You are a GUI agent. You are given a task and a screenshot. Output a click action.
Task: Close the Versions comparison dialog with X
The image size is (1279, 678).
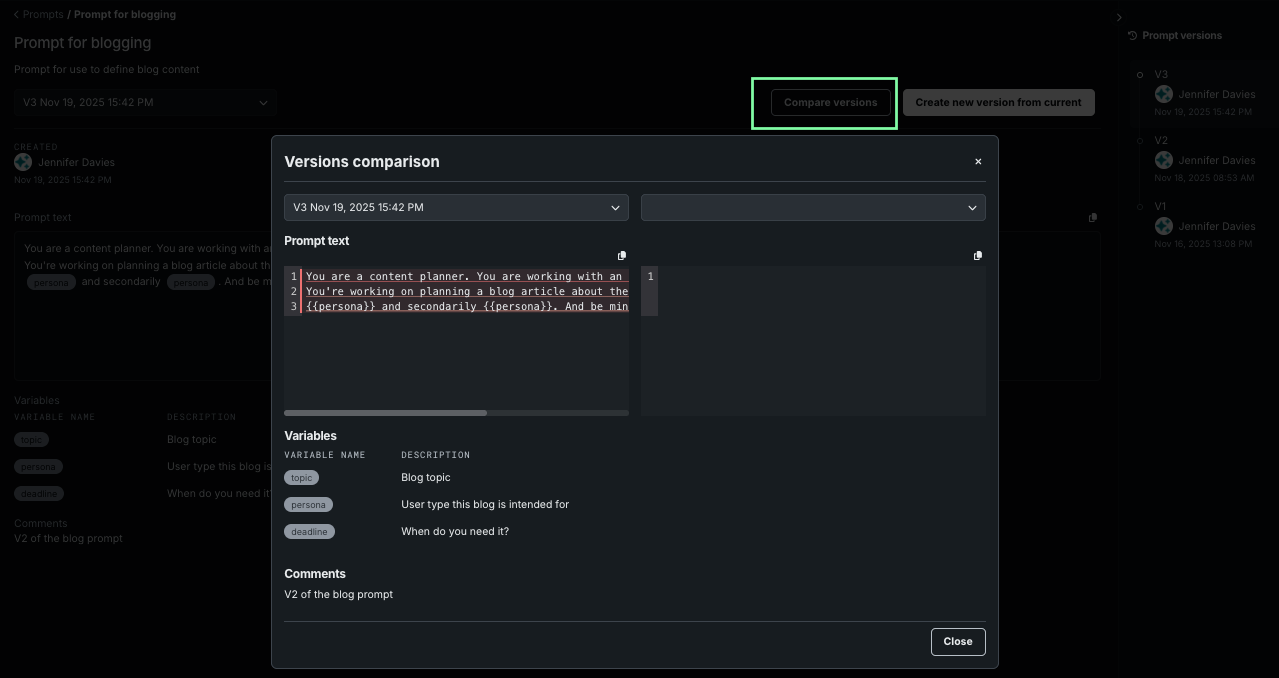[978, 162]
